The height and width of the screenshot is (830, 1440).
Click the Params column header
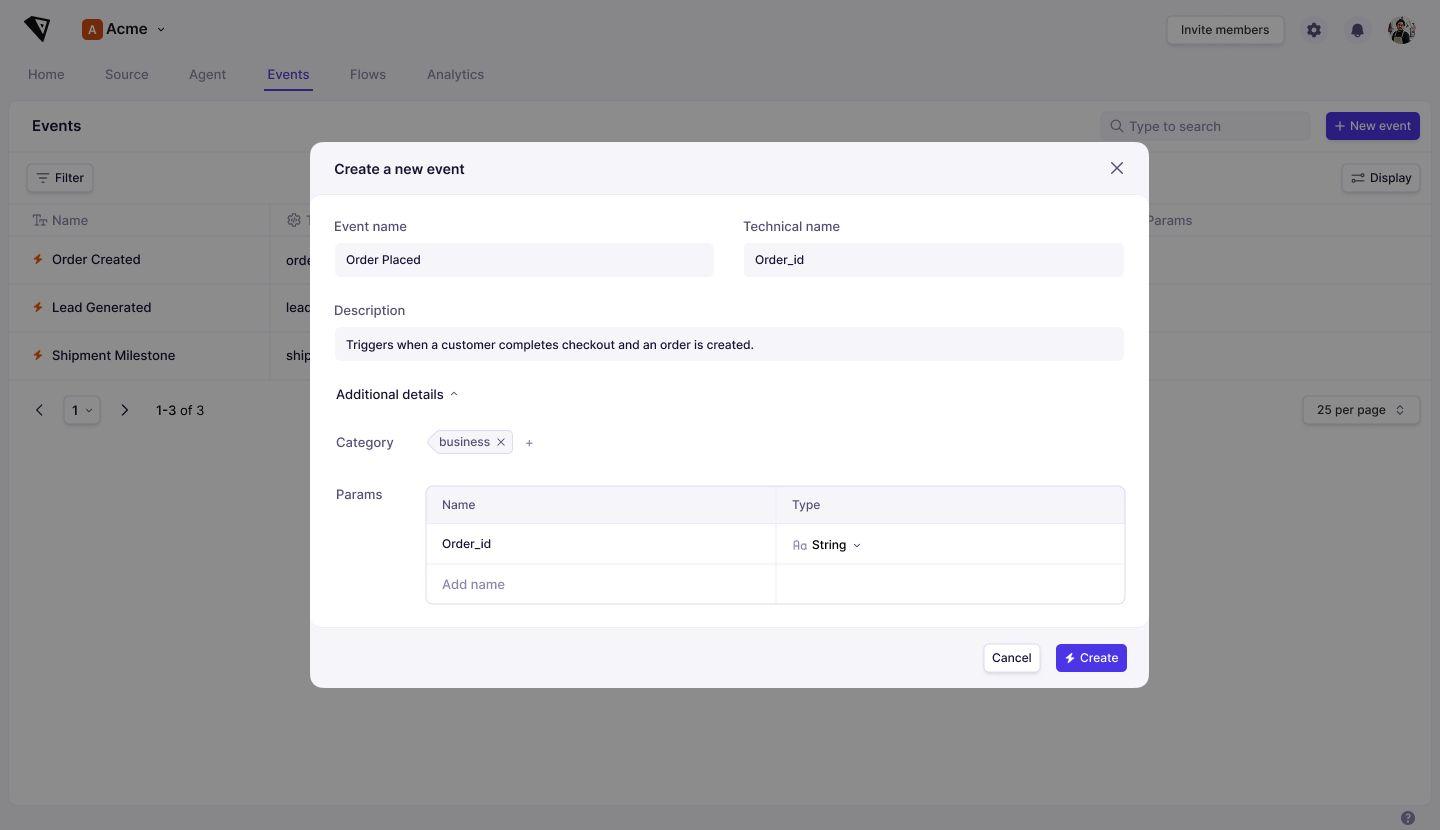pos(1170,220)
